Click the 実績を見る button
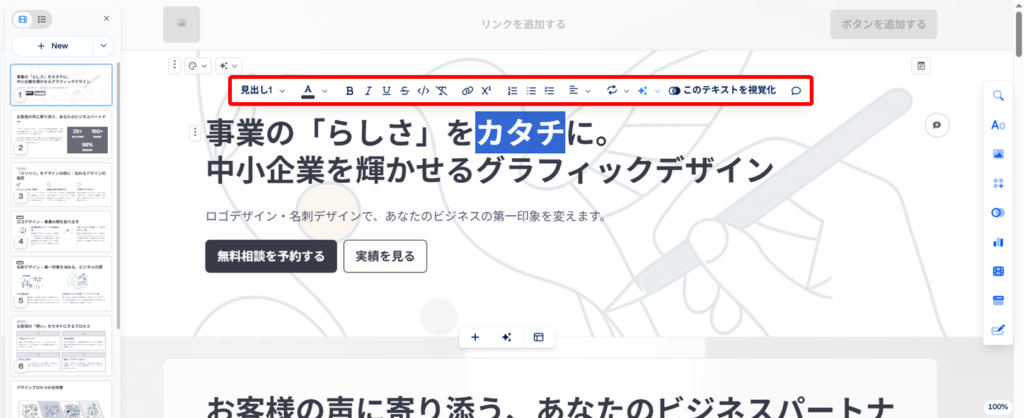Image resolution: width=1024 pixels, height=418 pixels. click(x=385, y=256)
